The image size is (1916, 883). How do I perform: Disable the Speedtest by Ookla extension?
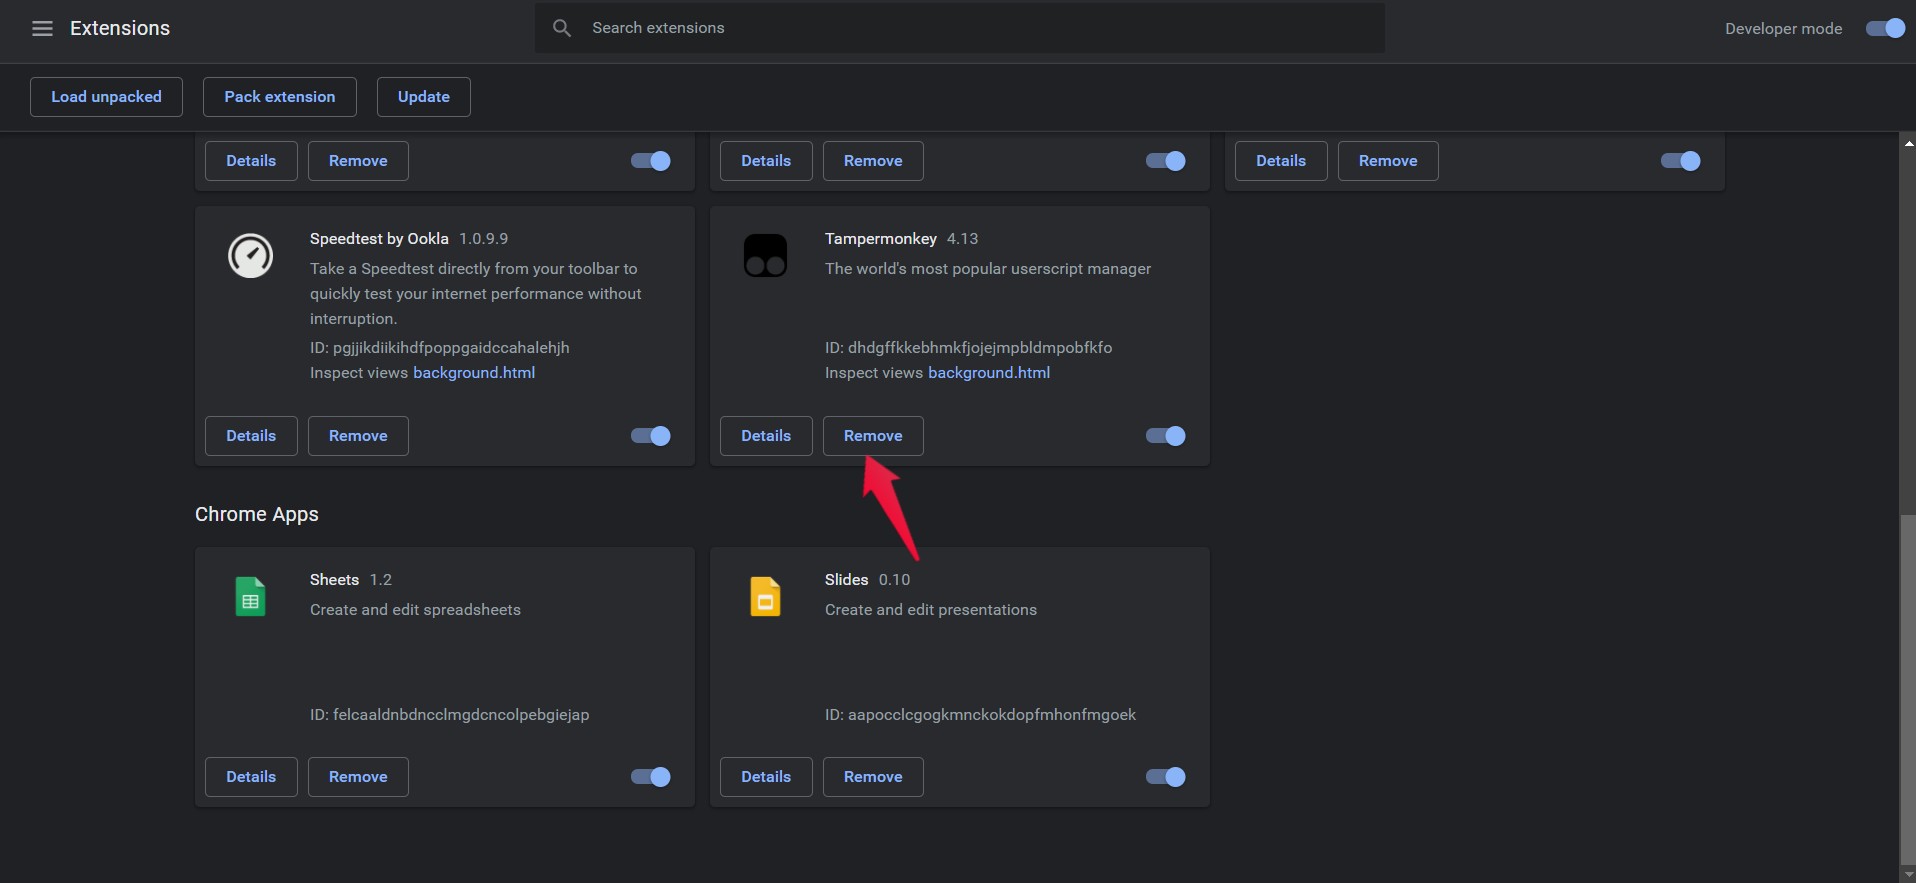[x=651, y=436]
